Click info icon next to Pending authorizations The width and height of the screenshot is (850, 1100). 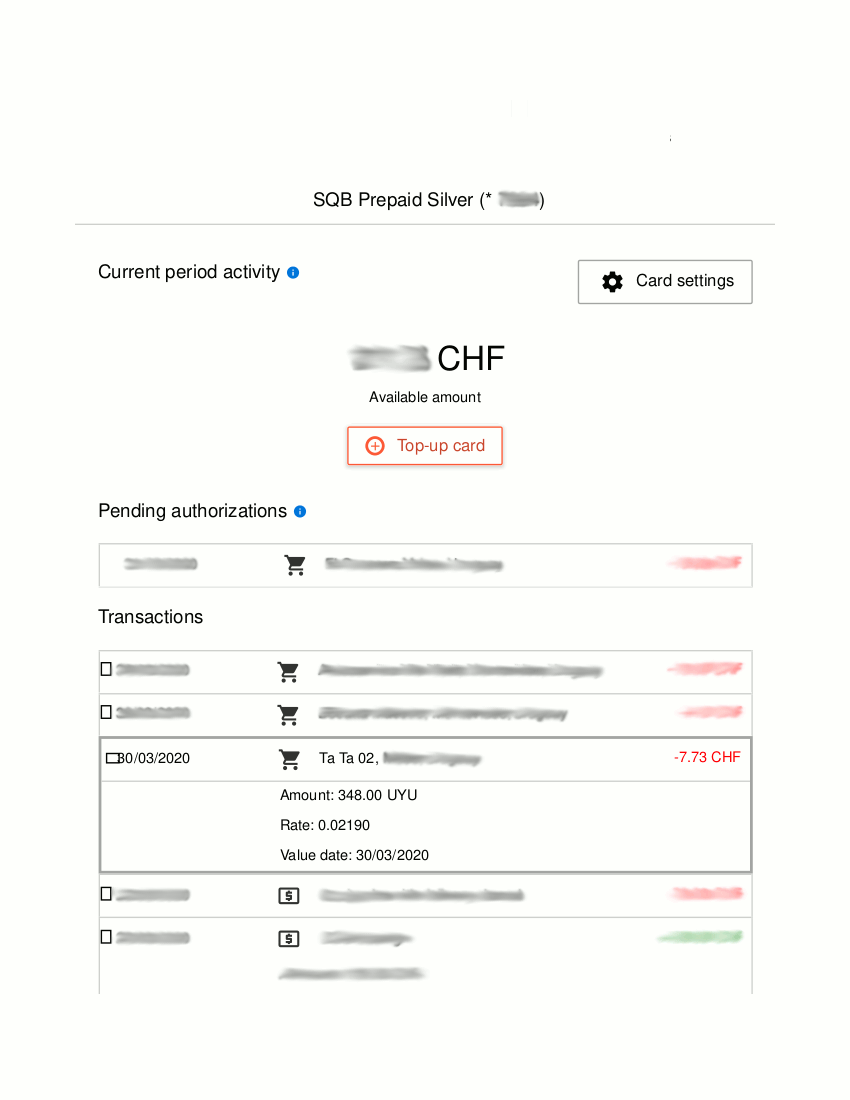(300, 511)
